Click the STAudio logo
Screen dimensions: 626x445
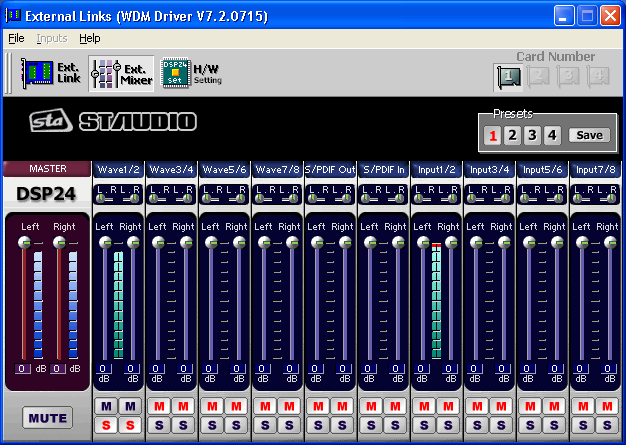click(x=113, y=121)
